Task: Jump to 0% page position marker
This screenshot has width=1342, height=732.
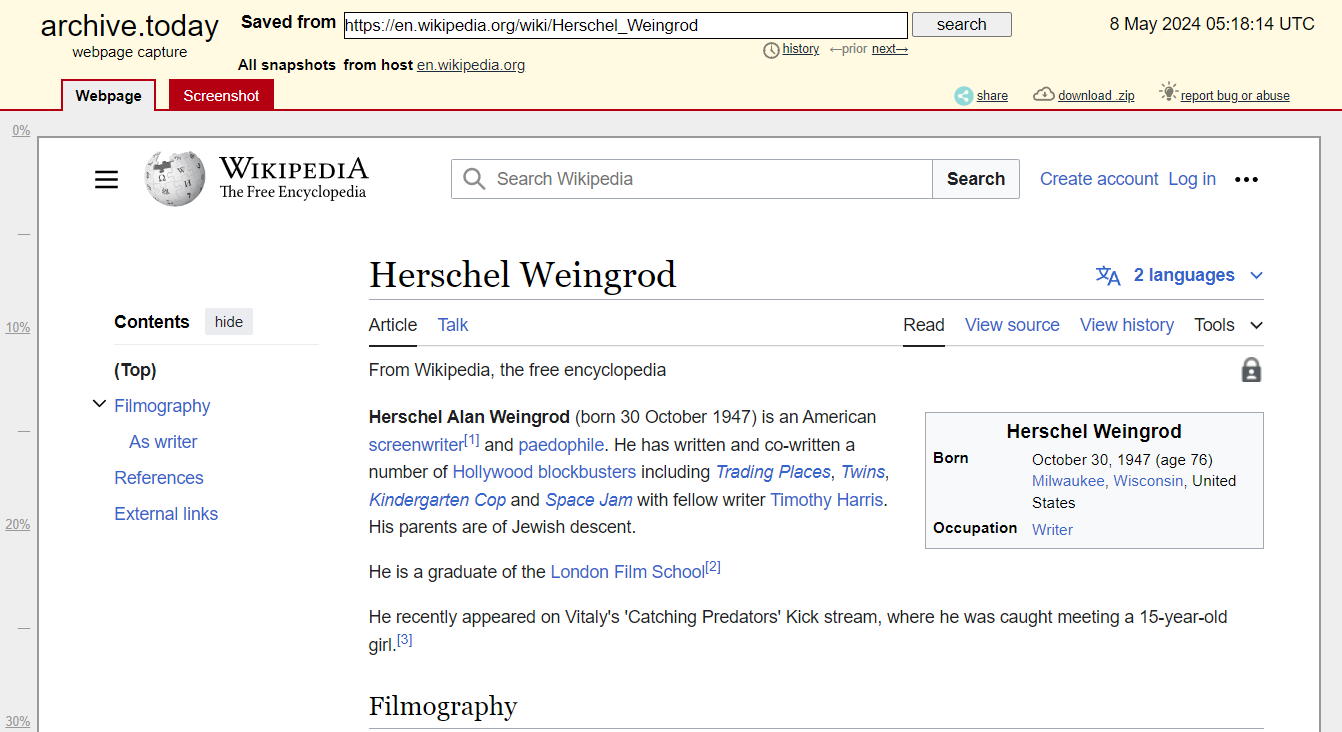Action: (x=21, y=130)
